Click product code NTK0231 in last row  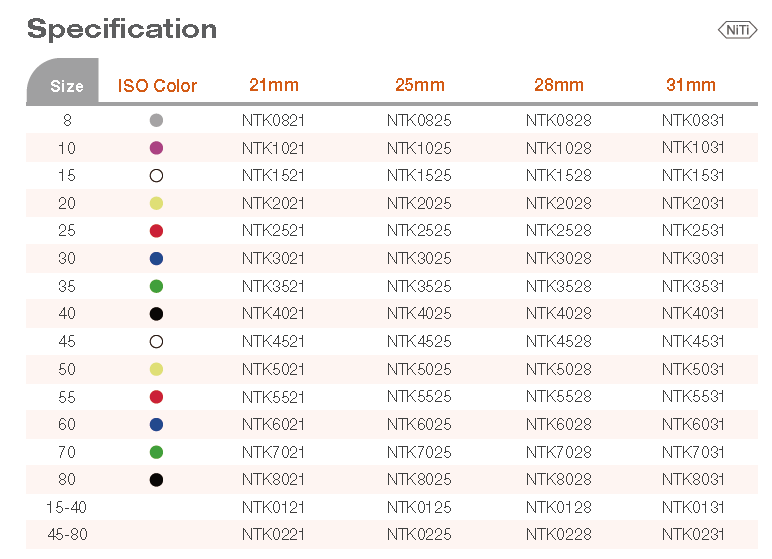[x=693, y=535]
